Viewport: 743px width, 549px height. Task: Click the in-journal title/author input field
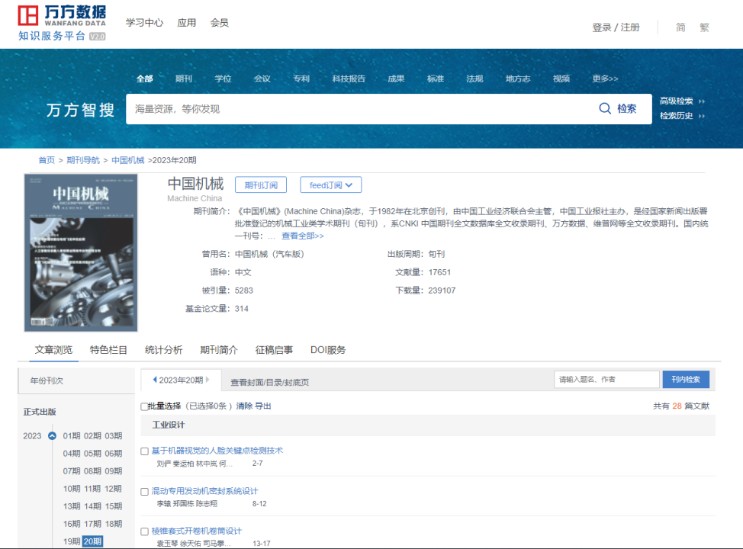click(x=607, y=379)
